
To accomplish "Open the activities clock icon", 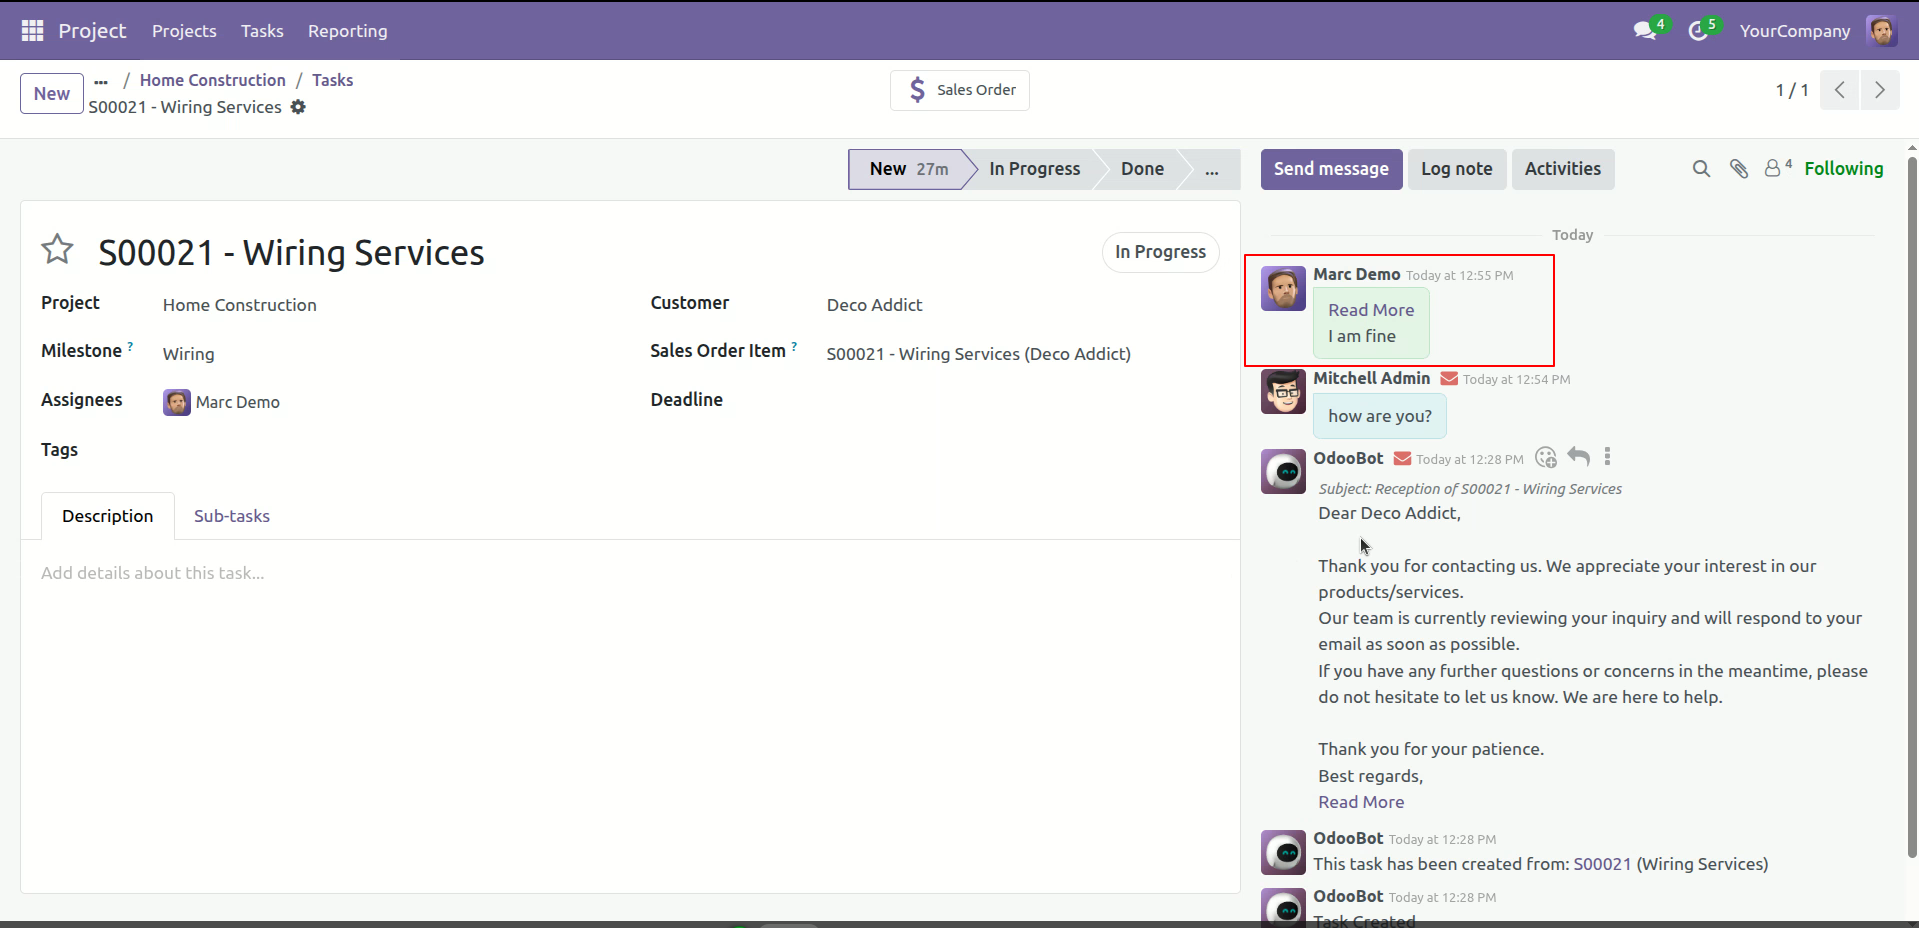I will [1698, 31].
